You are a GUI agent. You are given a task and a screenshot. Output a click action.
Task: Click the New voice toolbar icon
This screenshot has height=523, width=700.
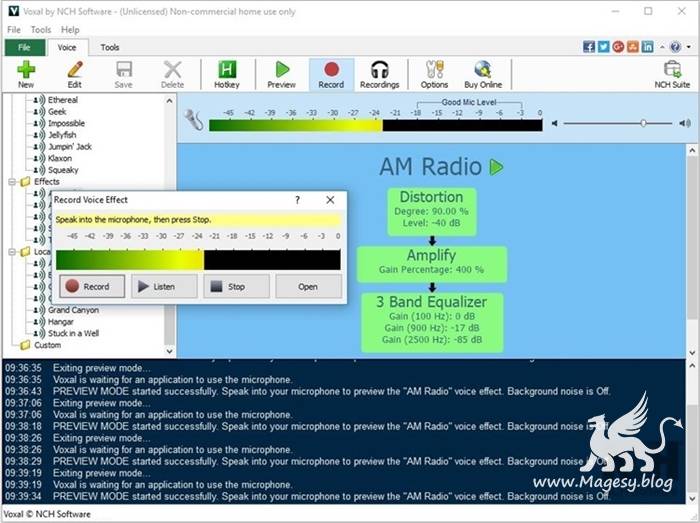(26, 74)
